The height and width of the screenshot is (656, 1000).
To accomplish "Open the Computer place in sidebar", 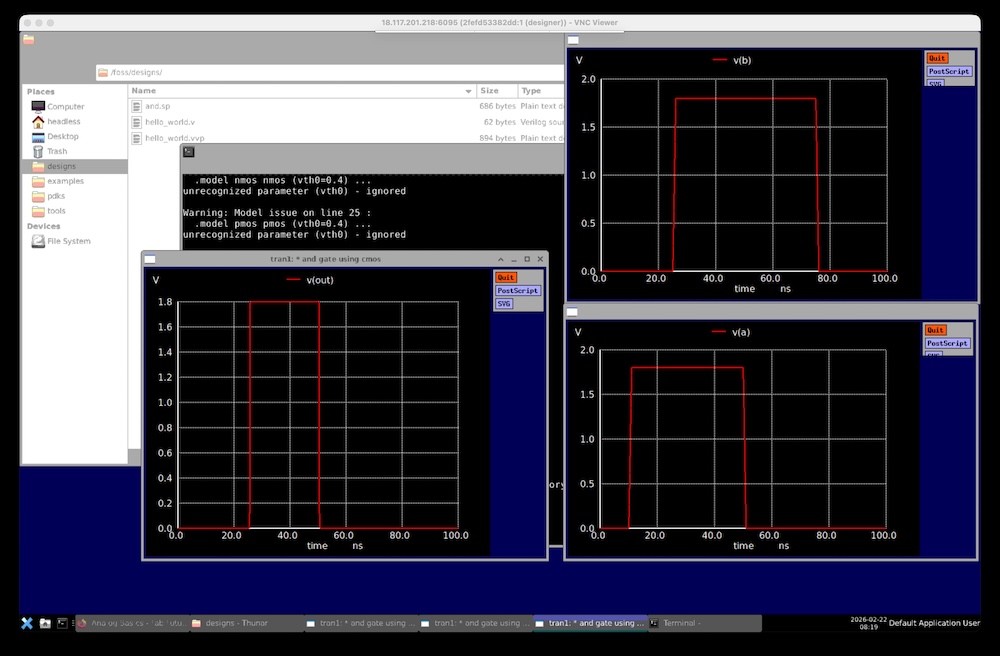I will pos(65,106).
